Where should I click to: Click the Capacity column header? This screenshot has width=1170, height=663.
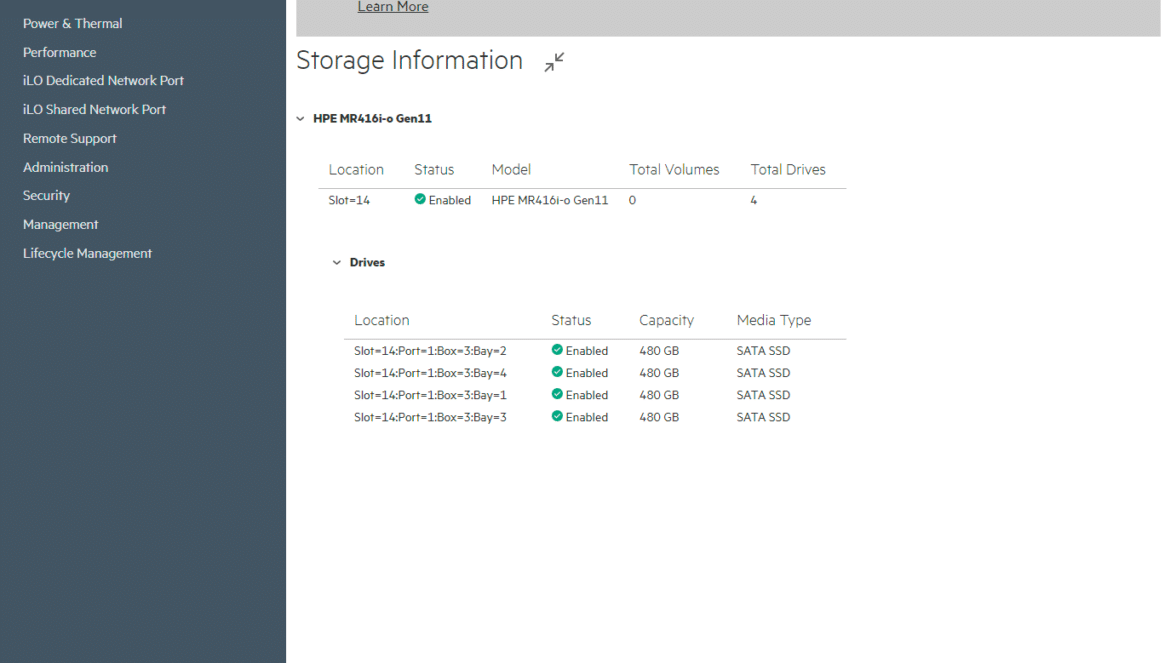coord(666,320)
